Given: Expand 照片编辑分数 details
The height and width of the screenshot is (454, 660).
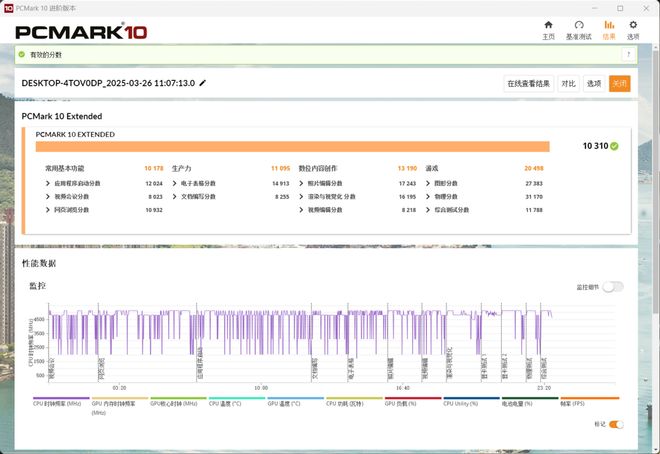Looking at the screenshot, I should (x=302, y=183).
